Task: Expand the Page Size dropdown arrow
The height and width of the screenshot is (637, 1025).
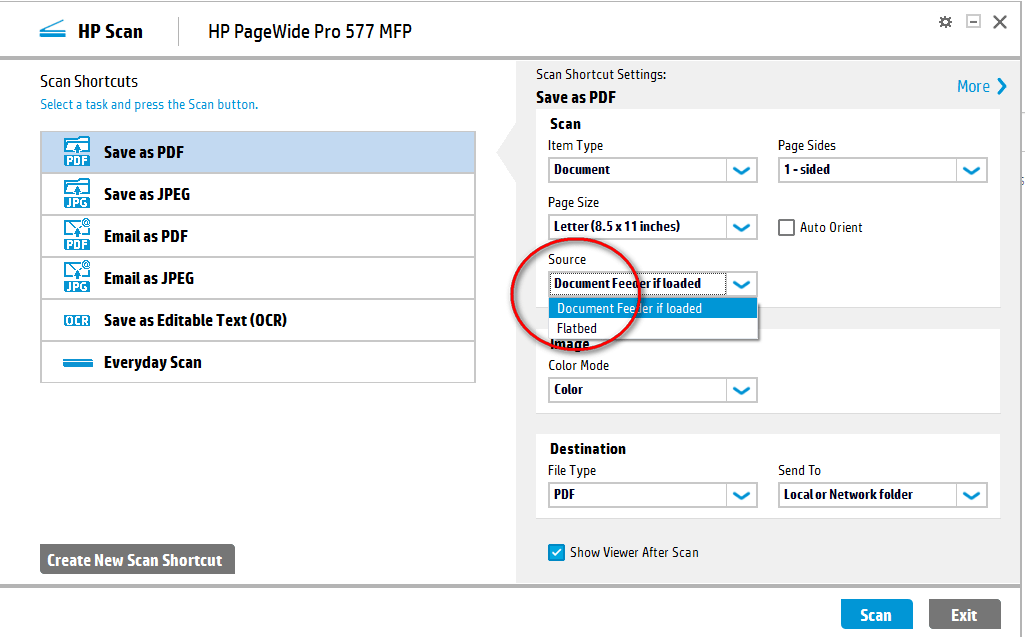Action: (x=741, y=227)
